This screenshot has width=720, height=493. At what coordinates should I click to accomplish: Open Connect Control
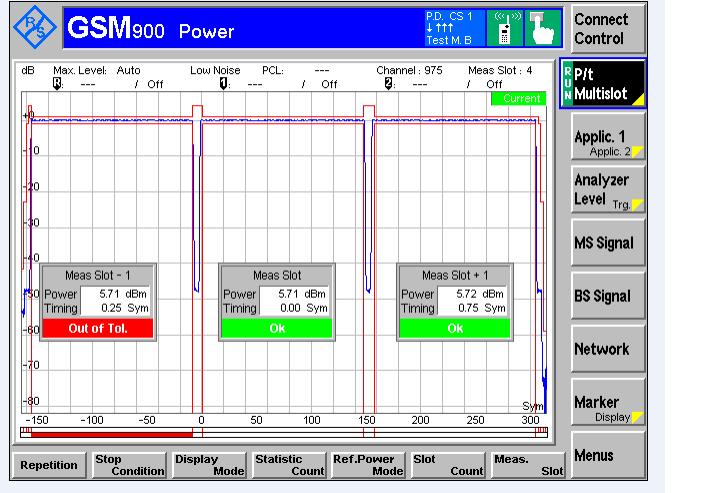[x=608, y=29]
